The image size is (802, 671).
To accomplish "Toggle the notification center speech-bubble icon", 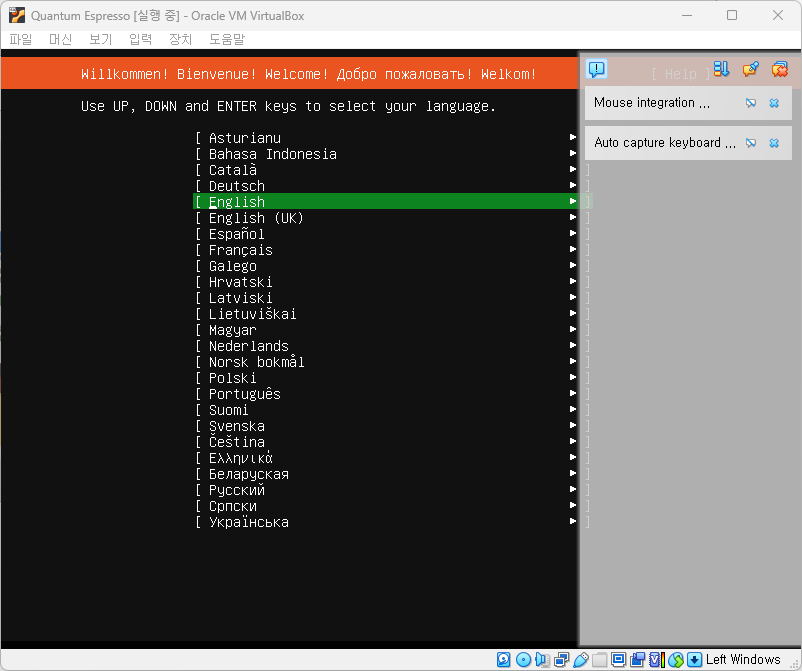I will [597, 69].
